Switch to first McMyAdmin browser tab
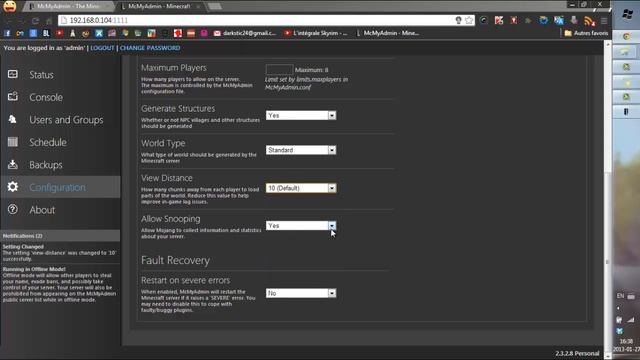Viewport: 640px width, 360px height. pos(68,6)
